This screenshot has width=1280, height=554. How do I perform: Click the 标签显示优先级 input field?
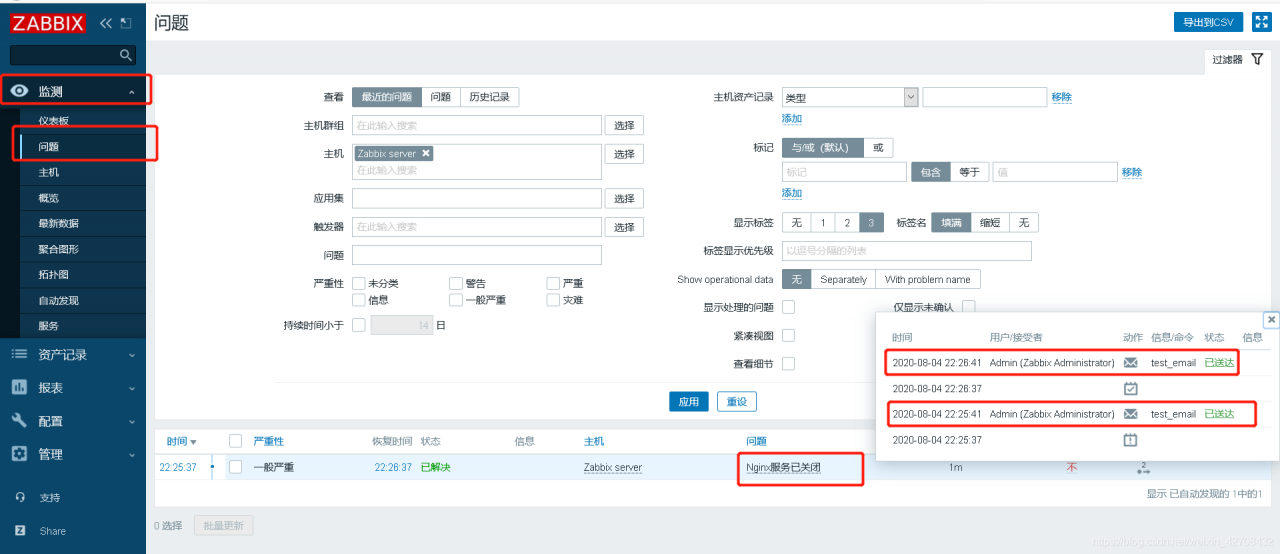click(906, 250)
